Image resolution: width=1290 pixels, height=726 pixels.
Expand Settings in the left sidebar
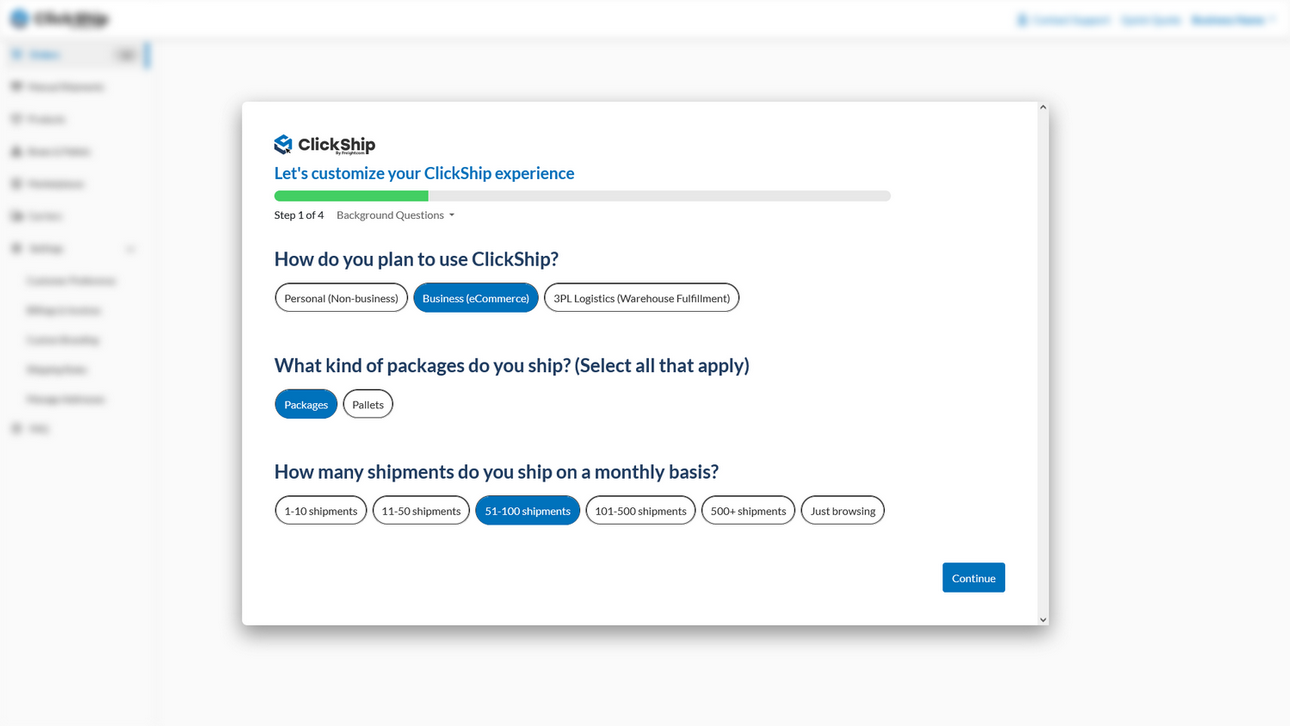75,248
